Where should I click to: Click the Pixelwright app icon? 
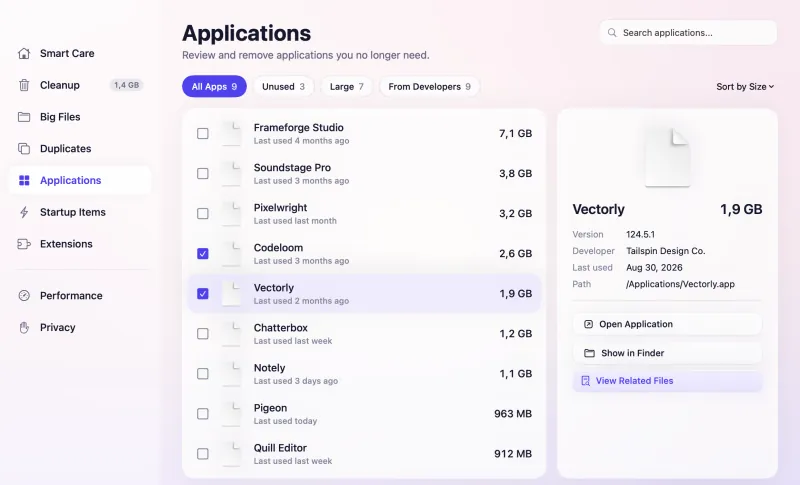coord(231,214)
